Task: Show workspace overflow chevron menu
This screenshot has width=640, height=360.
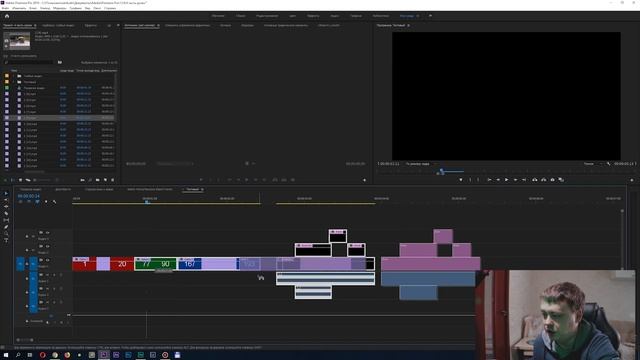Action: click(430, 16)
